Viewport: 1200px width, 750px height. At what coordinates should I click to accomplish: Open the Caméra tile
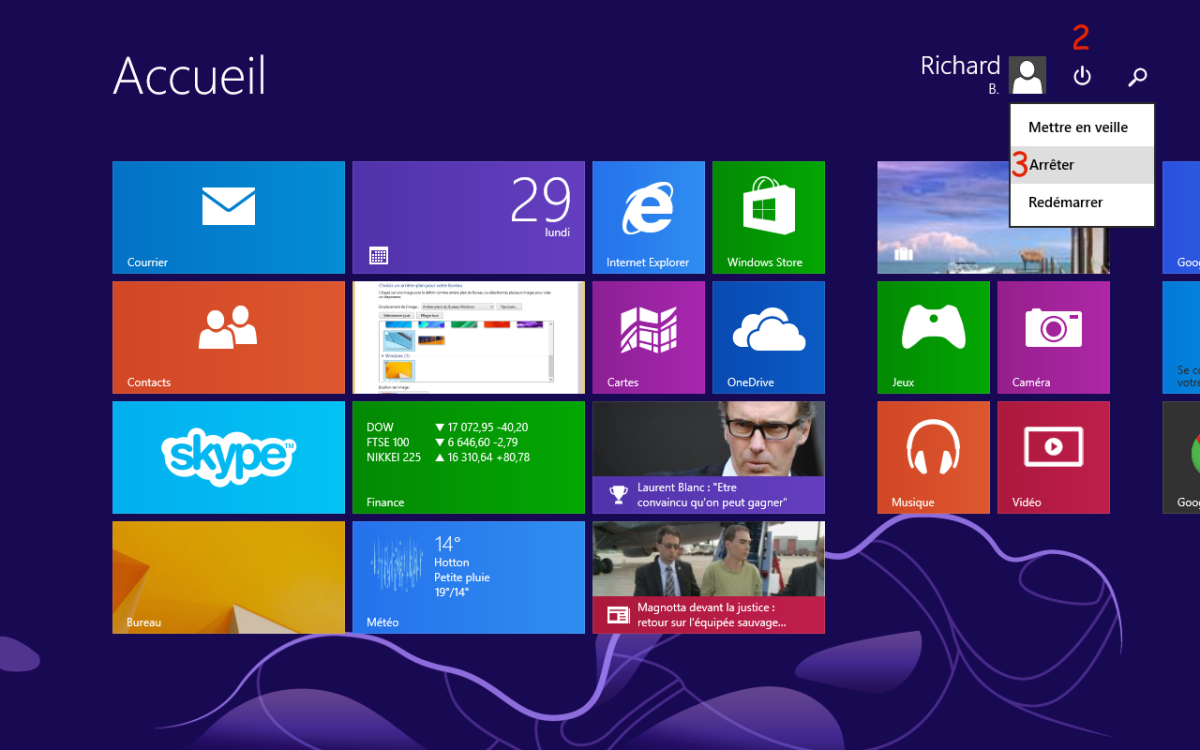[x=1053, y=337]
